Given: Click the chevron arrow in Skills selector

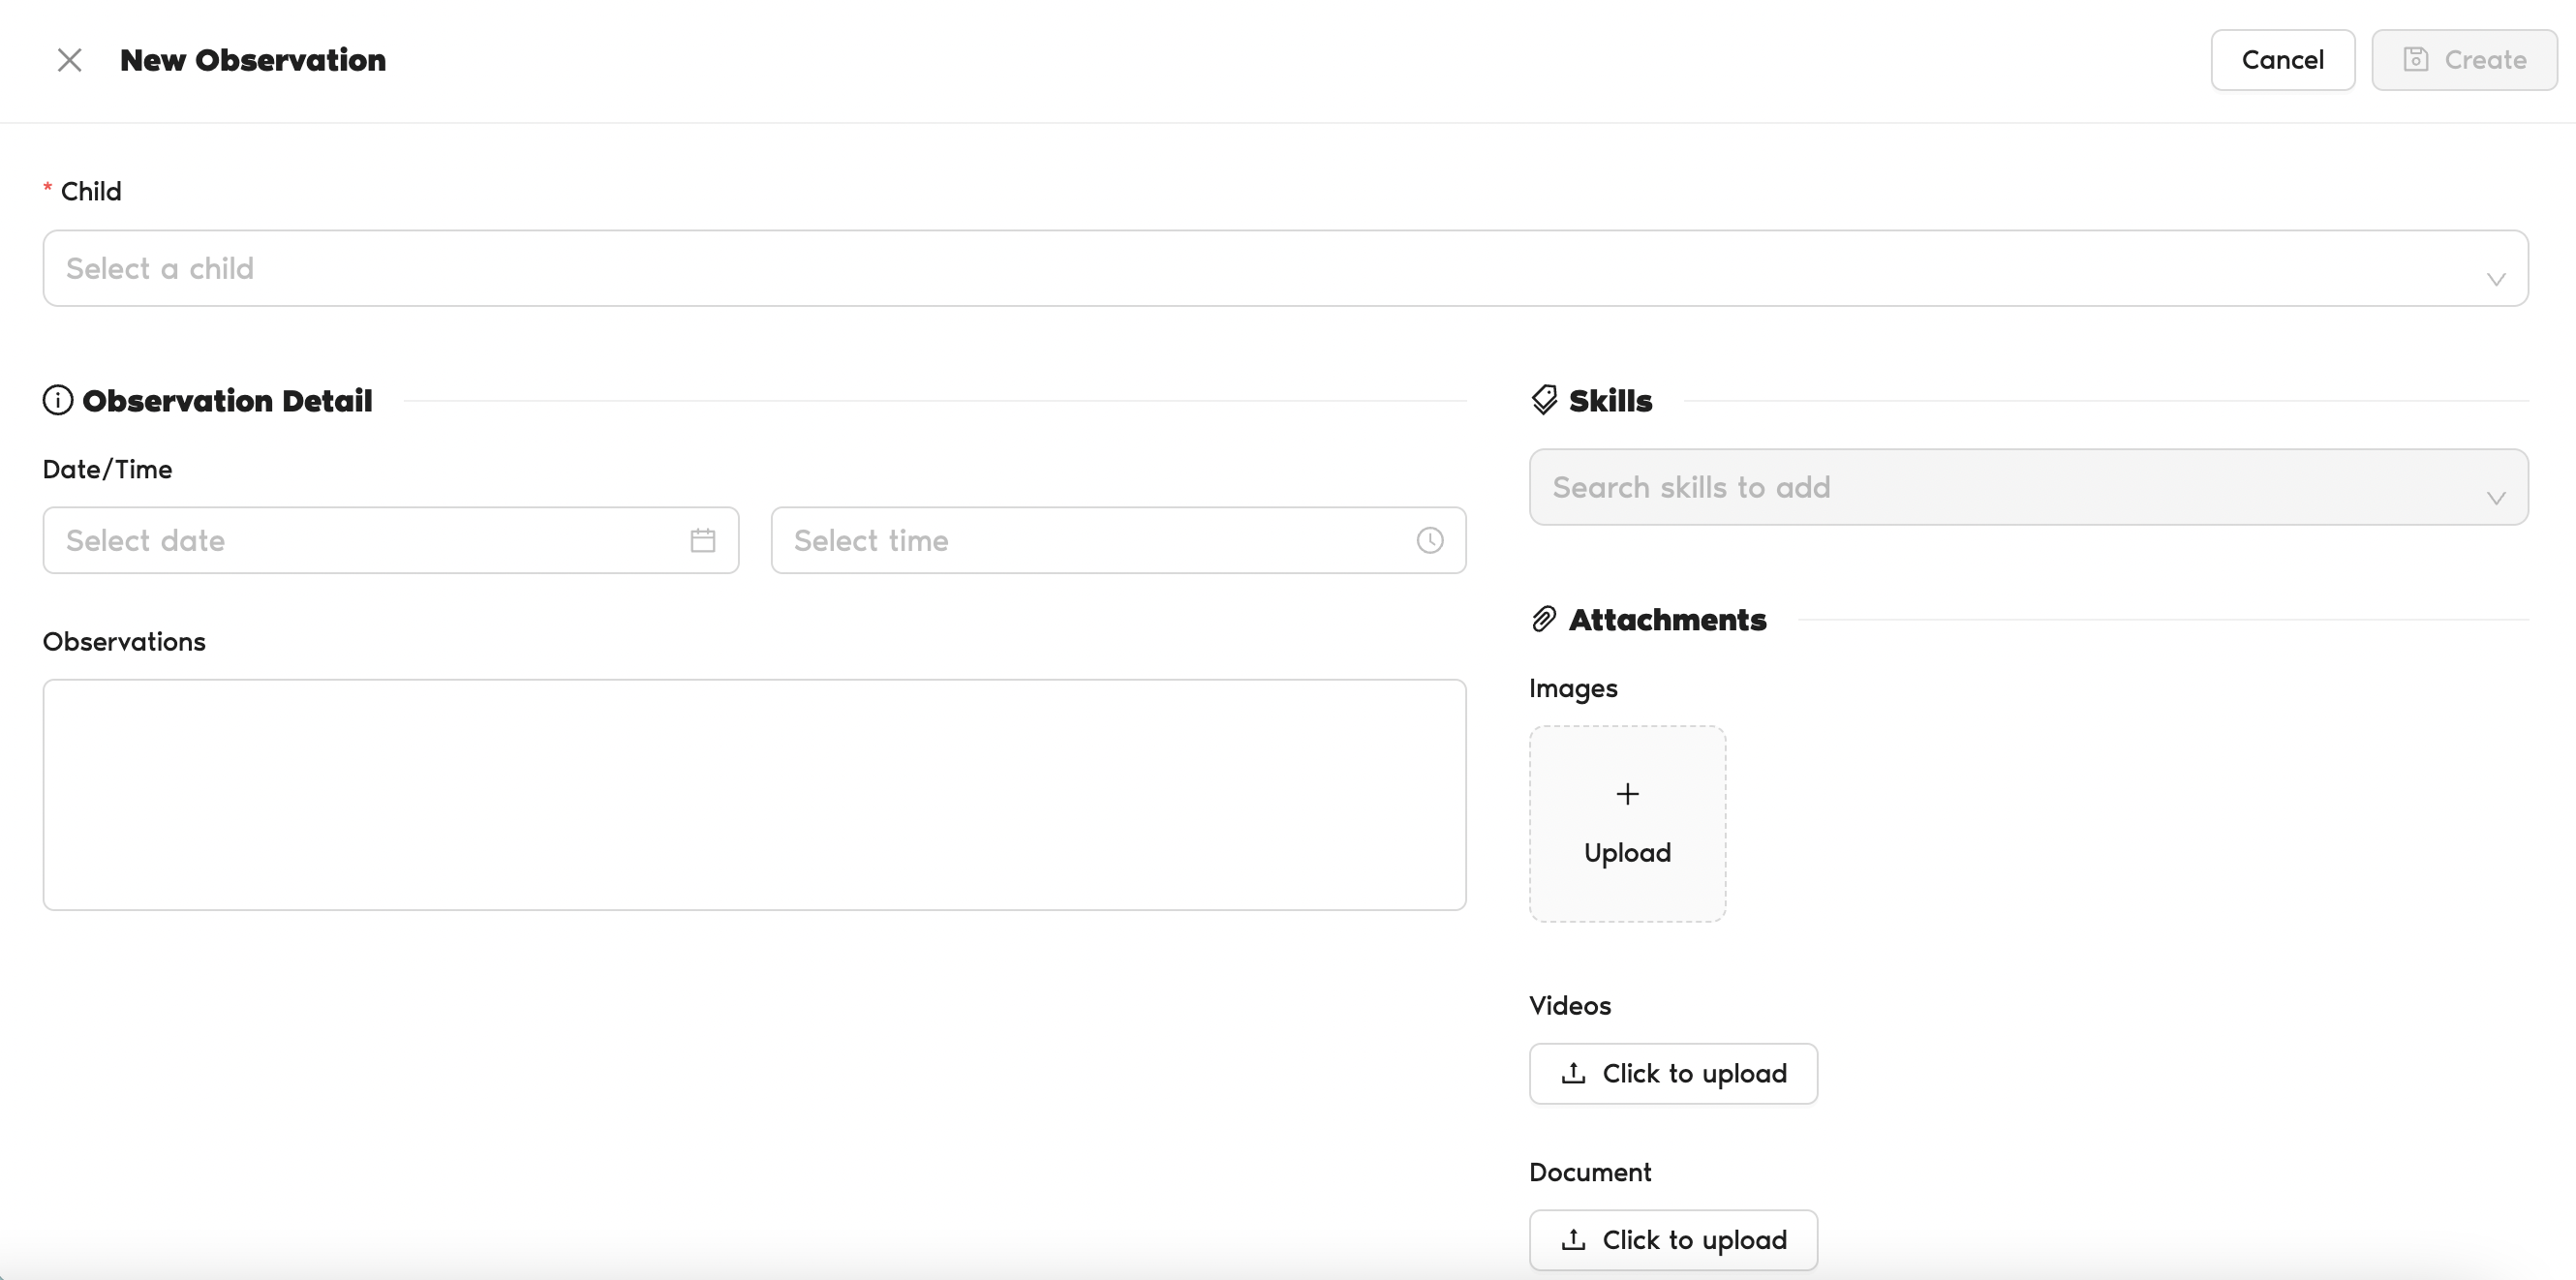Looking at the screenshot, I should click(2495, 498).
